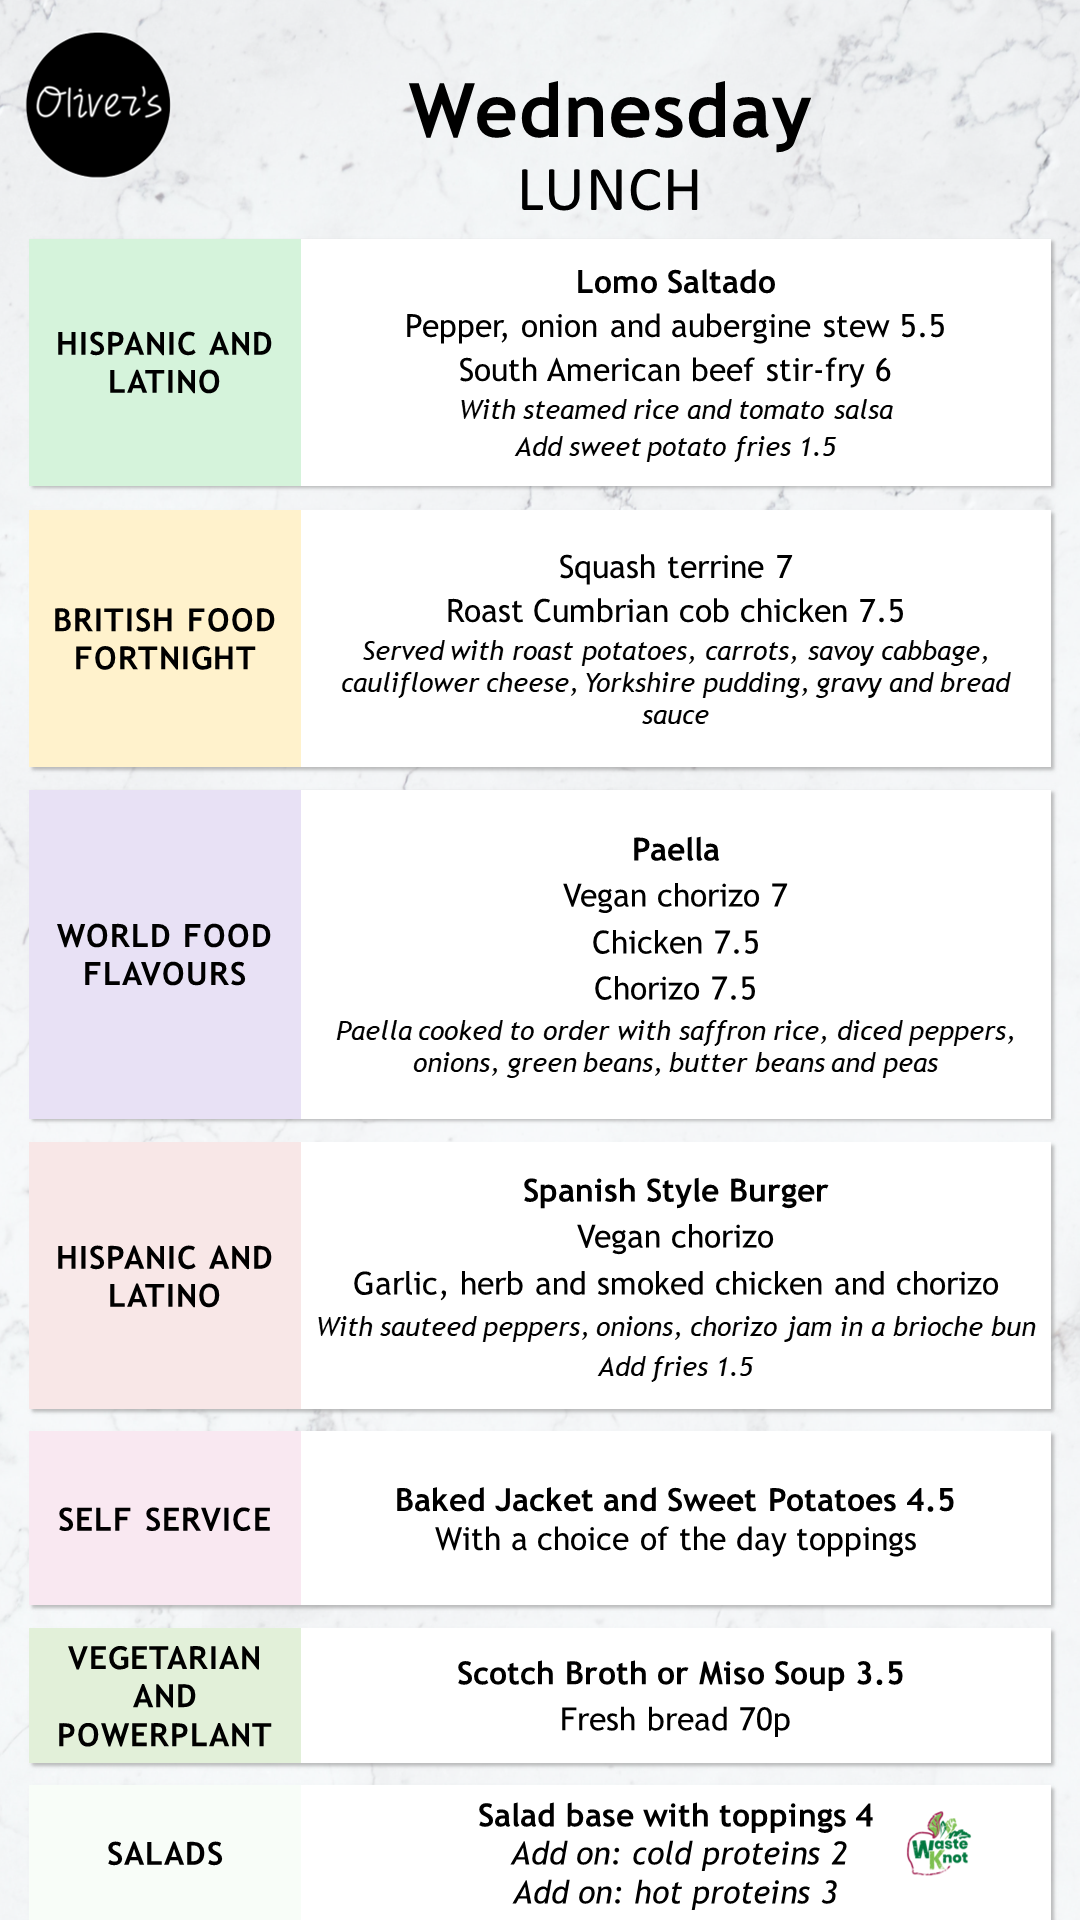This screenshot has width=1080, height=1920.
Task: Click Scotch Broth or Miso Soup 3.5
Action: click(680, 1673)
